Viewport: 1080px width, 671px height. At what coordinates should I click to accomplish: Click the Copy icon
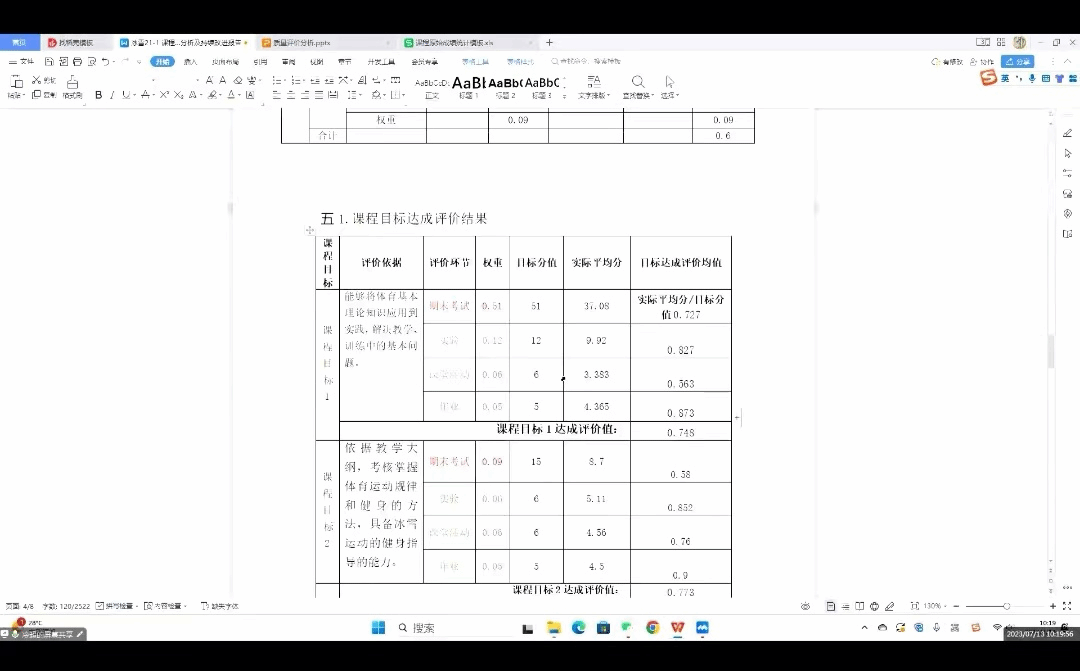click(x=37, y=94)
